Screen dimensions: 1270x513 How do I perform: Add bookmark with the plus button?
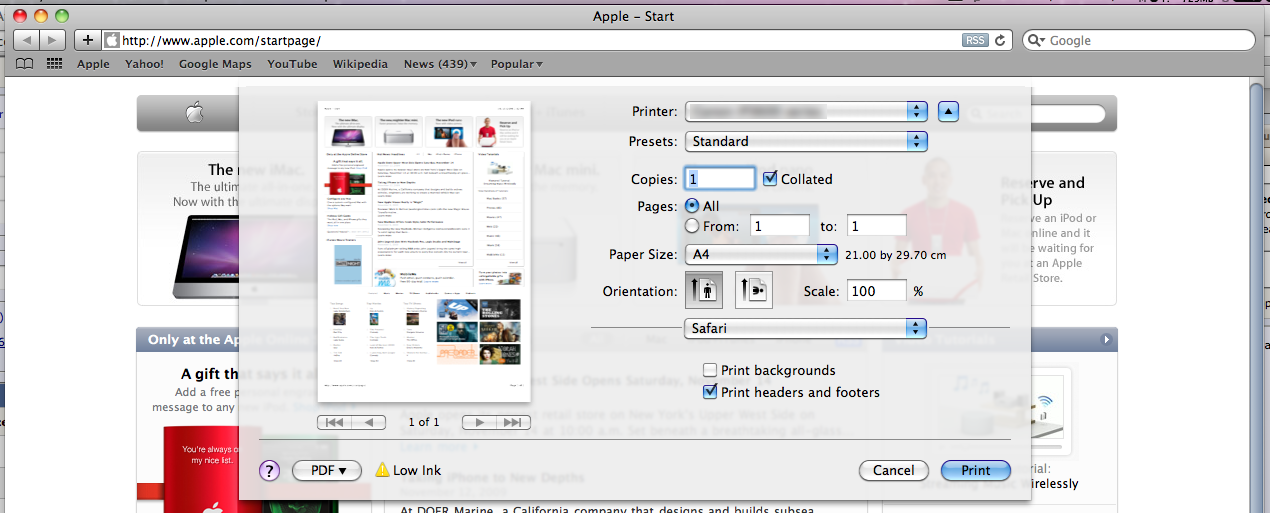point(88,40)
